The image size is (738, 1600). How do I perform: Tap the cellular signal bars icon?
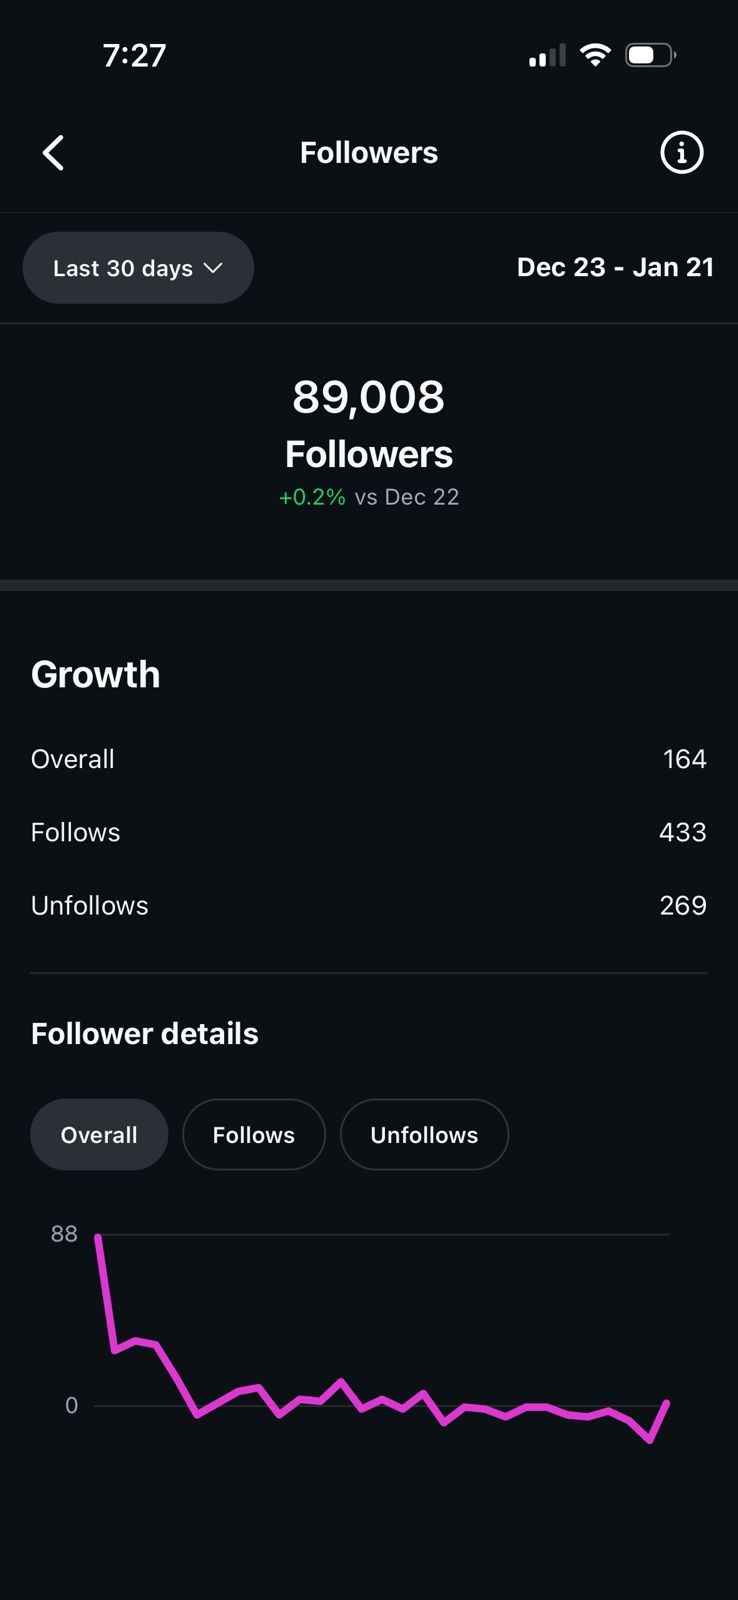(547, 56)
